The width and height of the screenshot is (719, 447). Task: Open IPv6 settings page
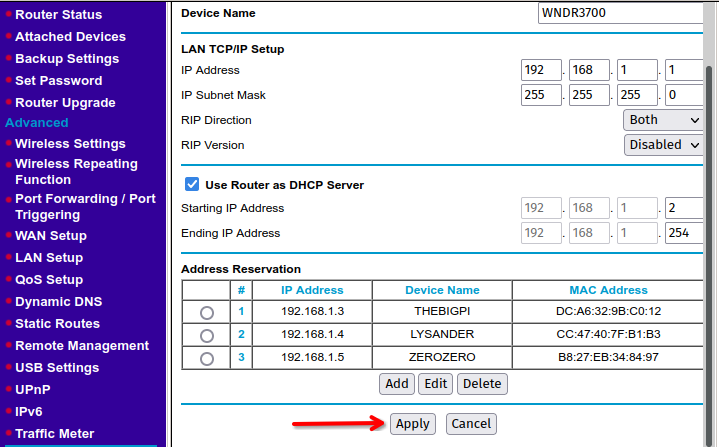[x=28, y=412]
